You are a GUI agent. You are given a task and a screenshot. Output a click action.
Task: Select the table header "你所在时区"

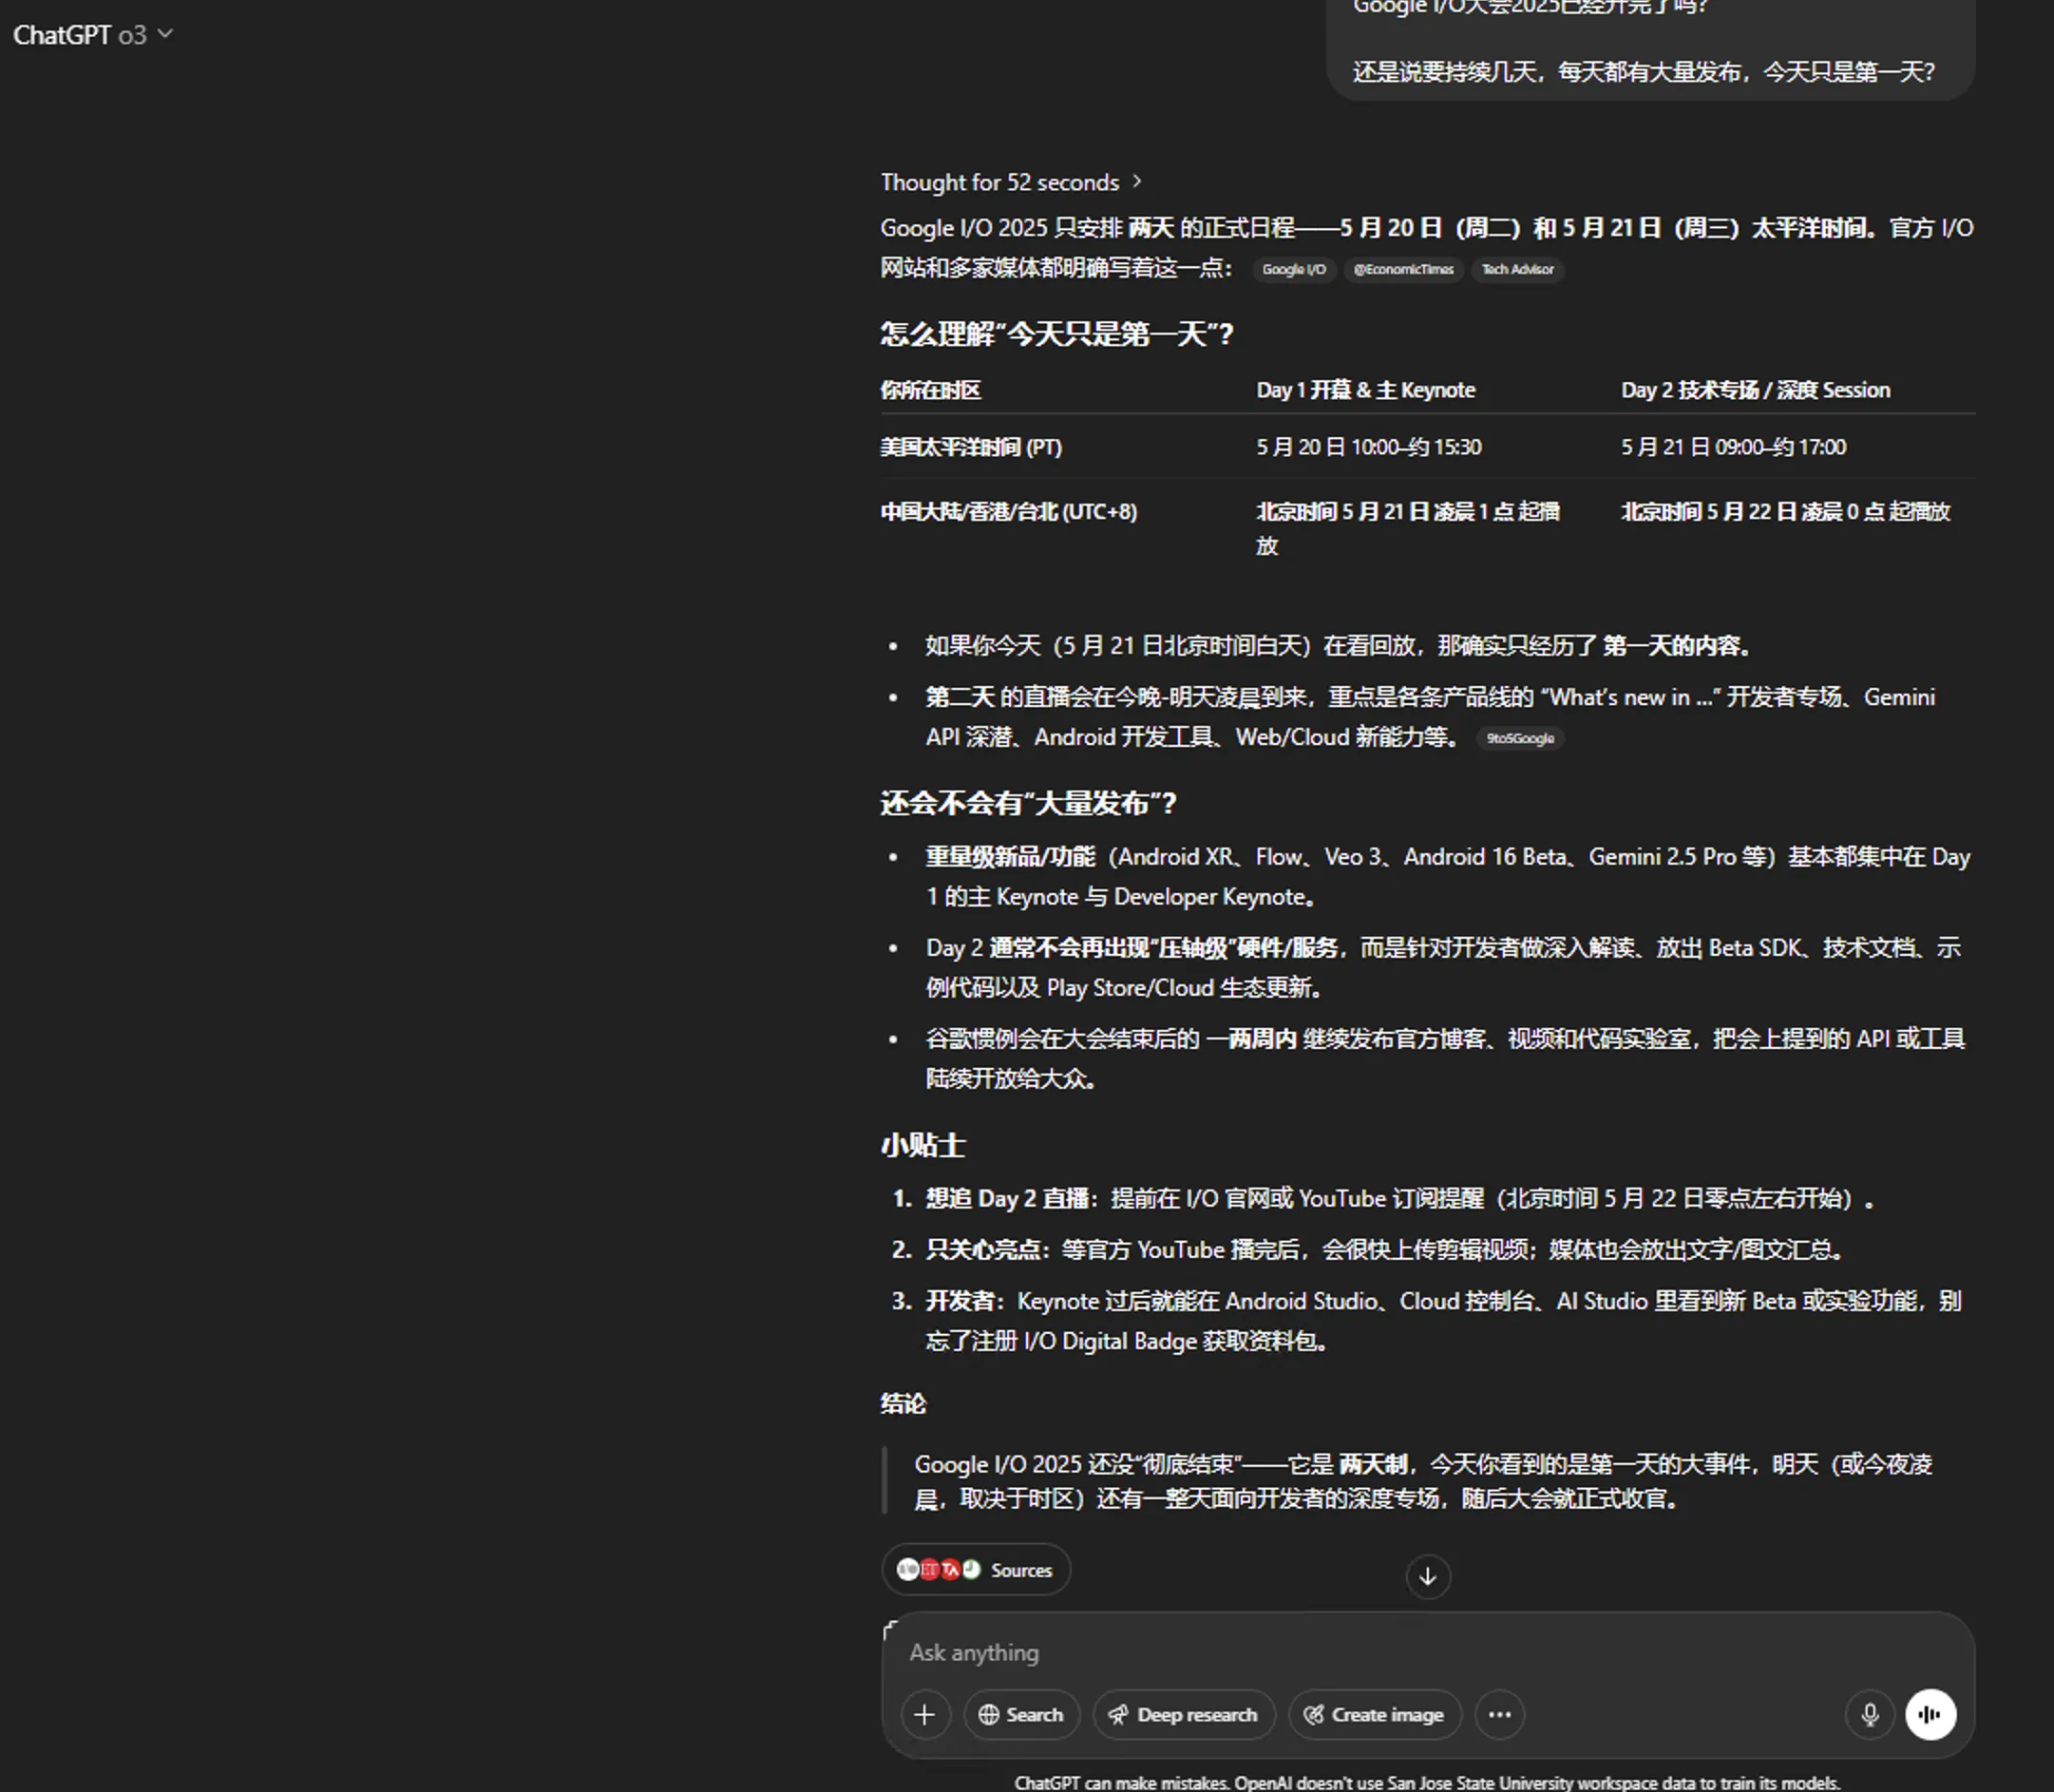pyautogui.click(x=930, y=390)
